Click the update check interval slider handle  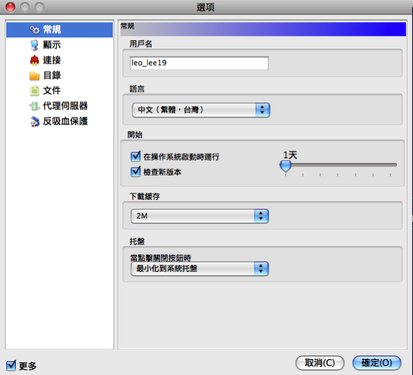pos(285,166)
